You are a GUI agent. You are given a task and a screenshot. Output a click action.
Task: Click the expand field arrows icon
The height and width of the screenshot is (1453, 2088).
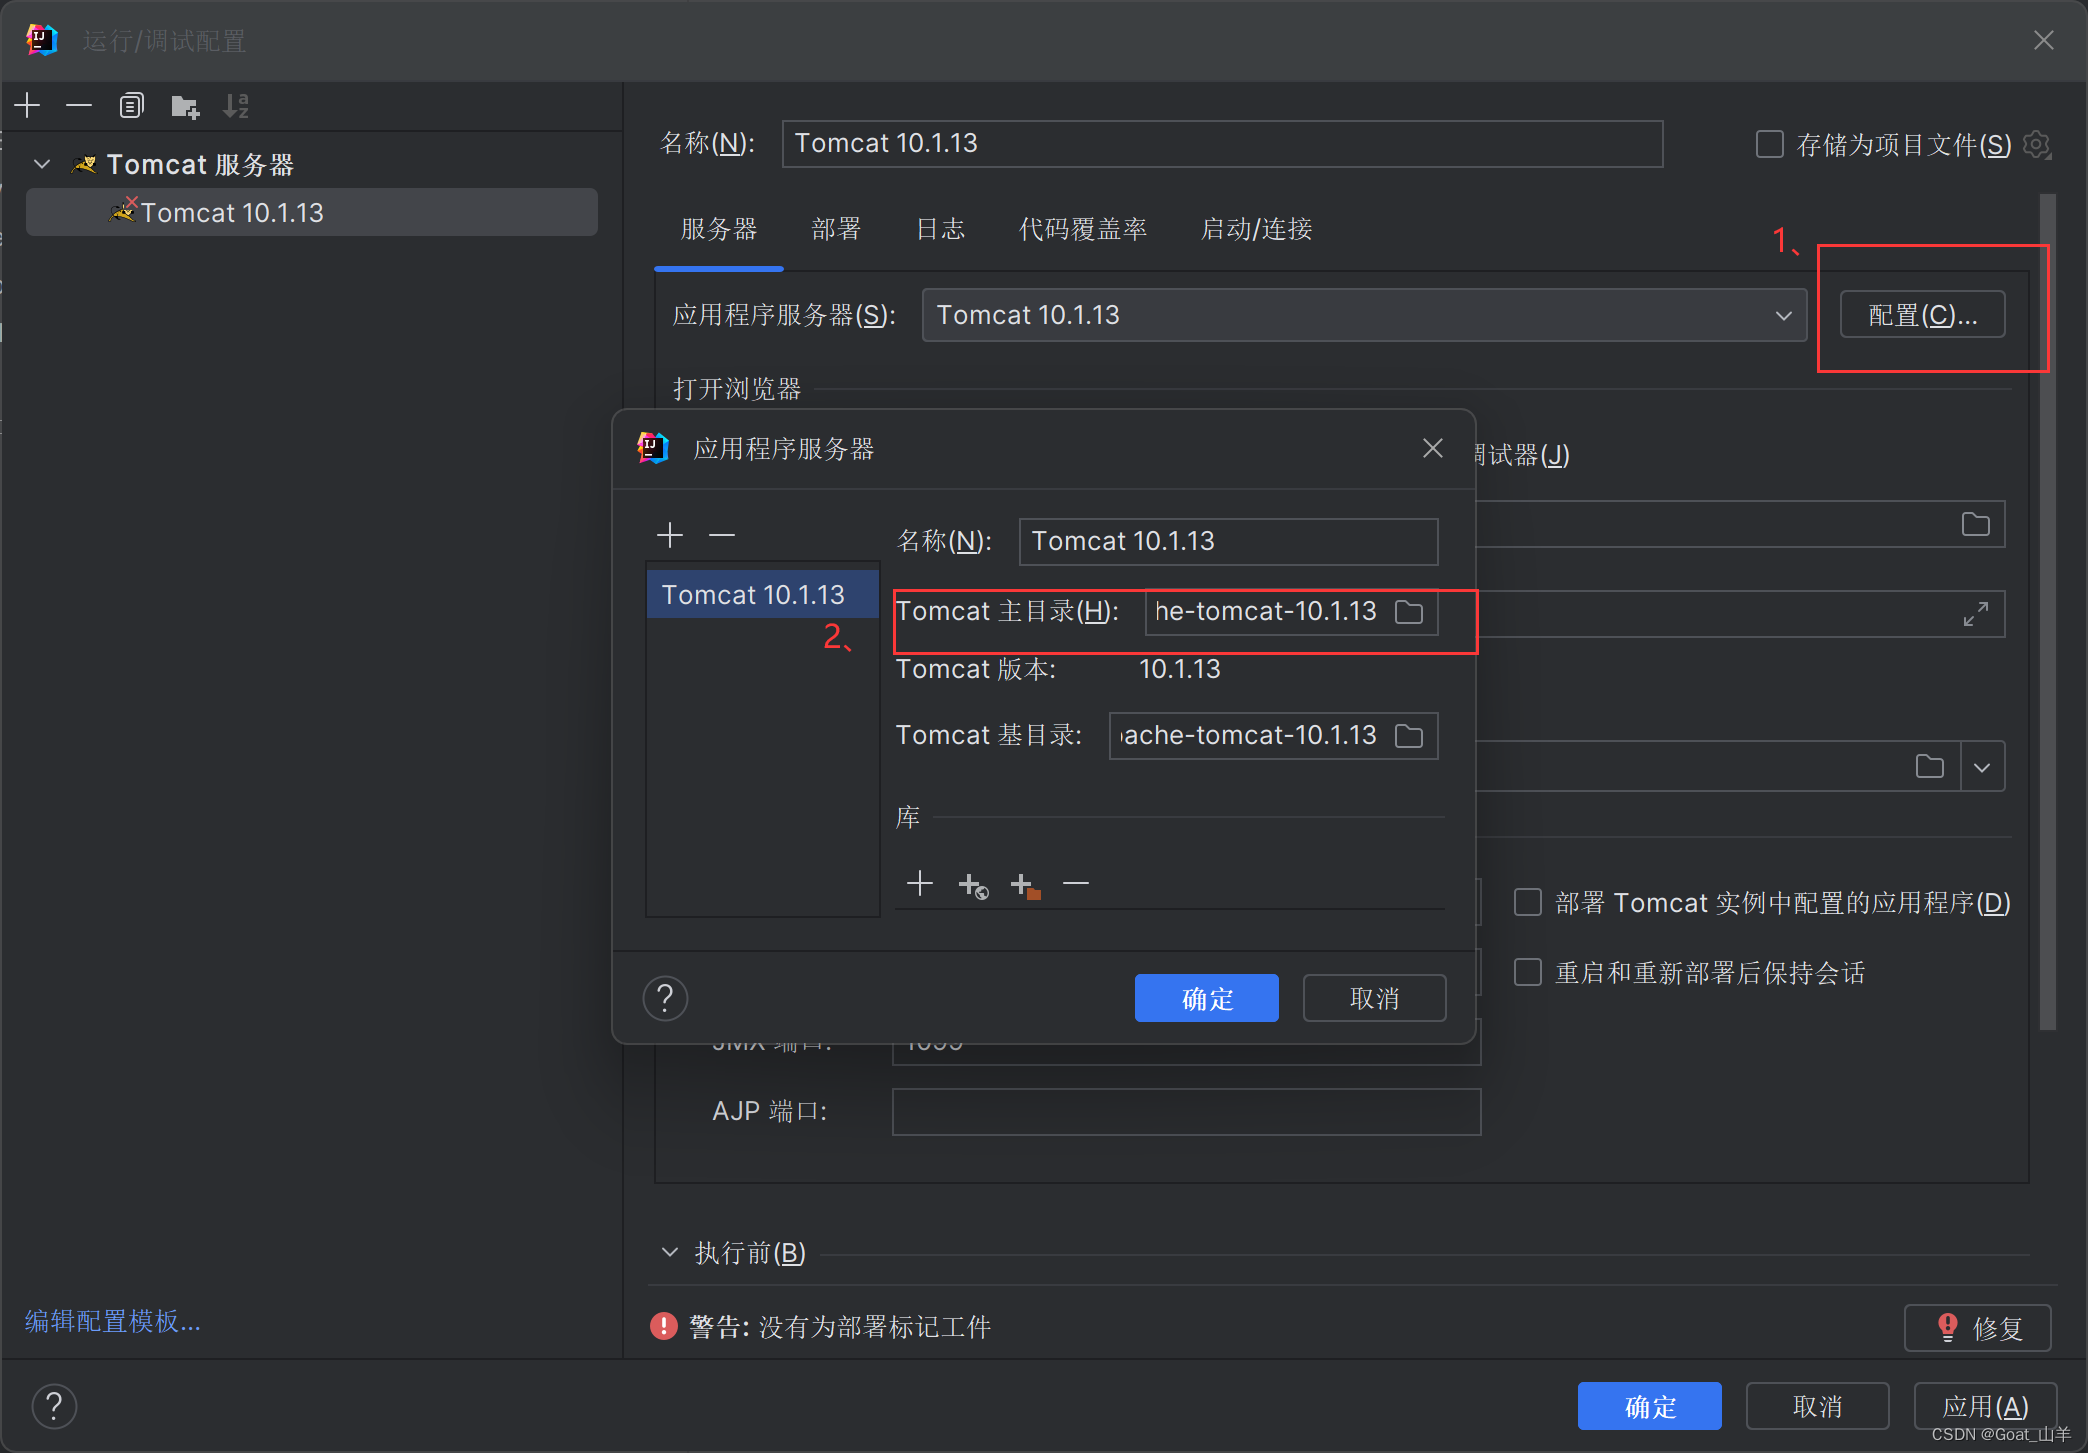pos(1975,614)
